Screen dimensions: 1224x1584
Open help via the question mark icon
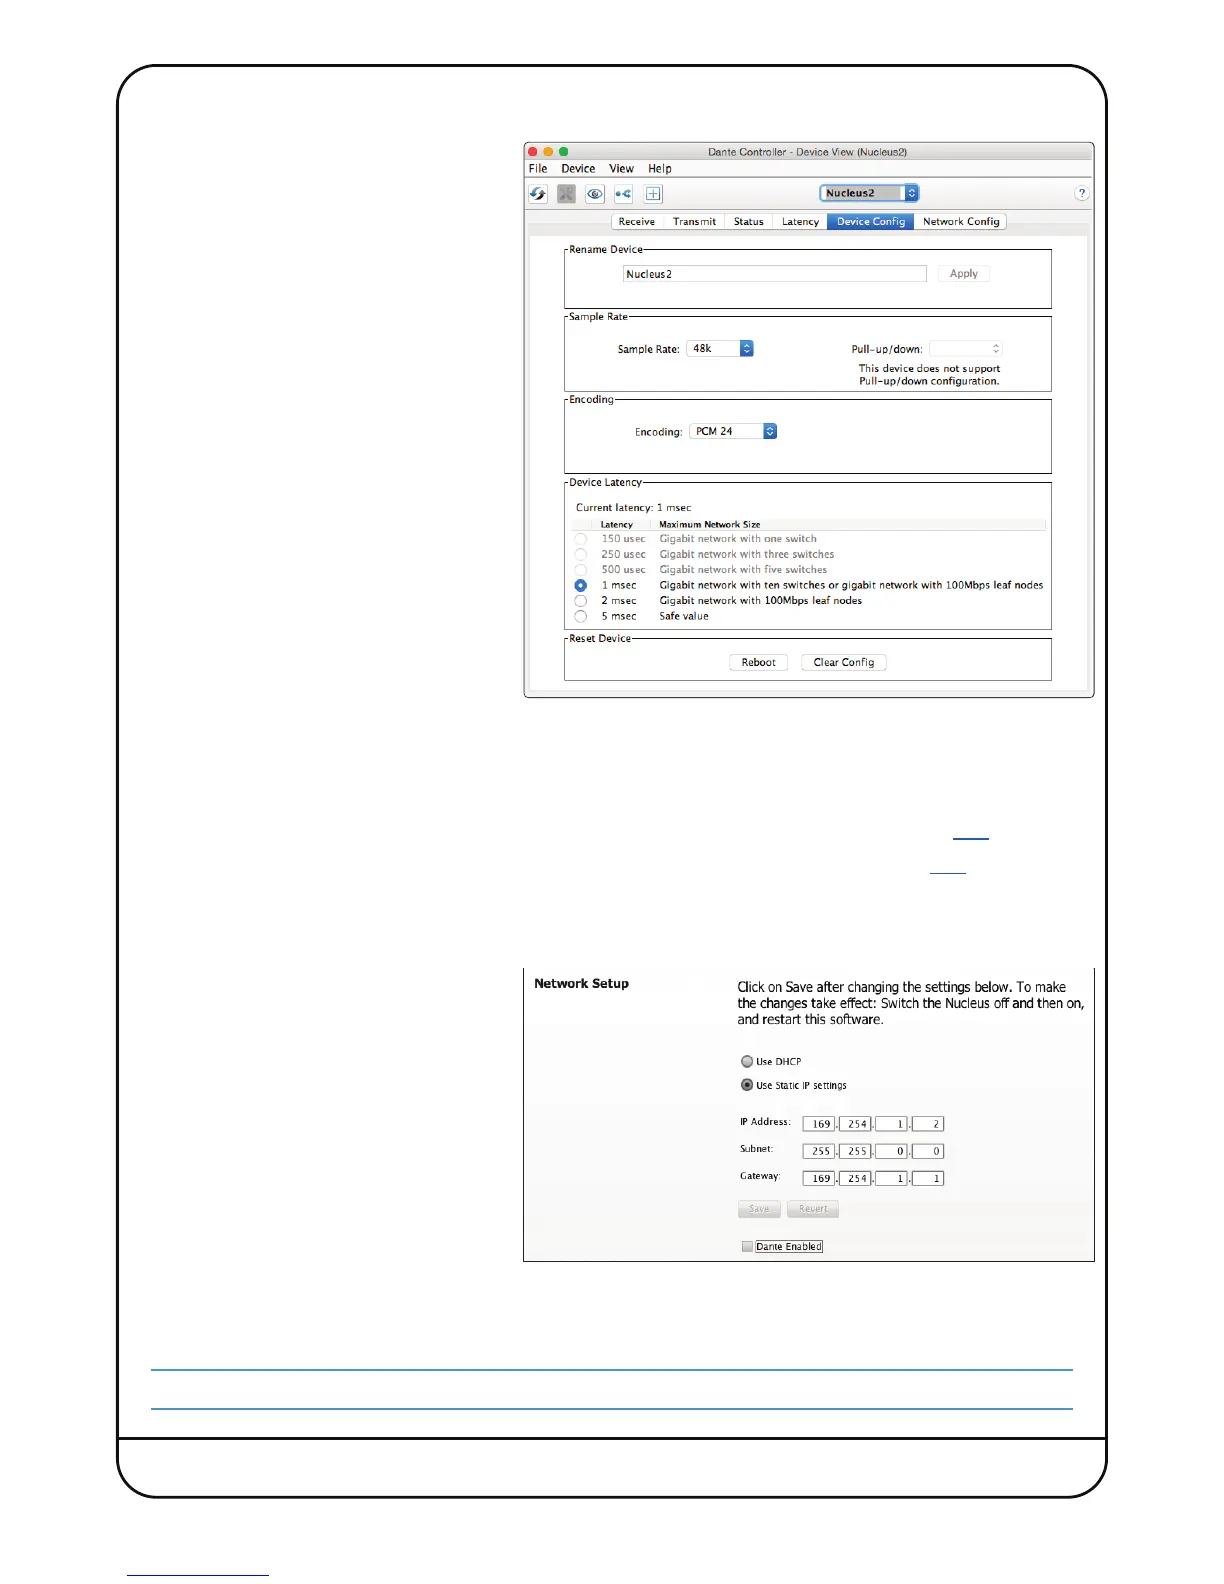click(x=1081, y=193)
